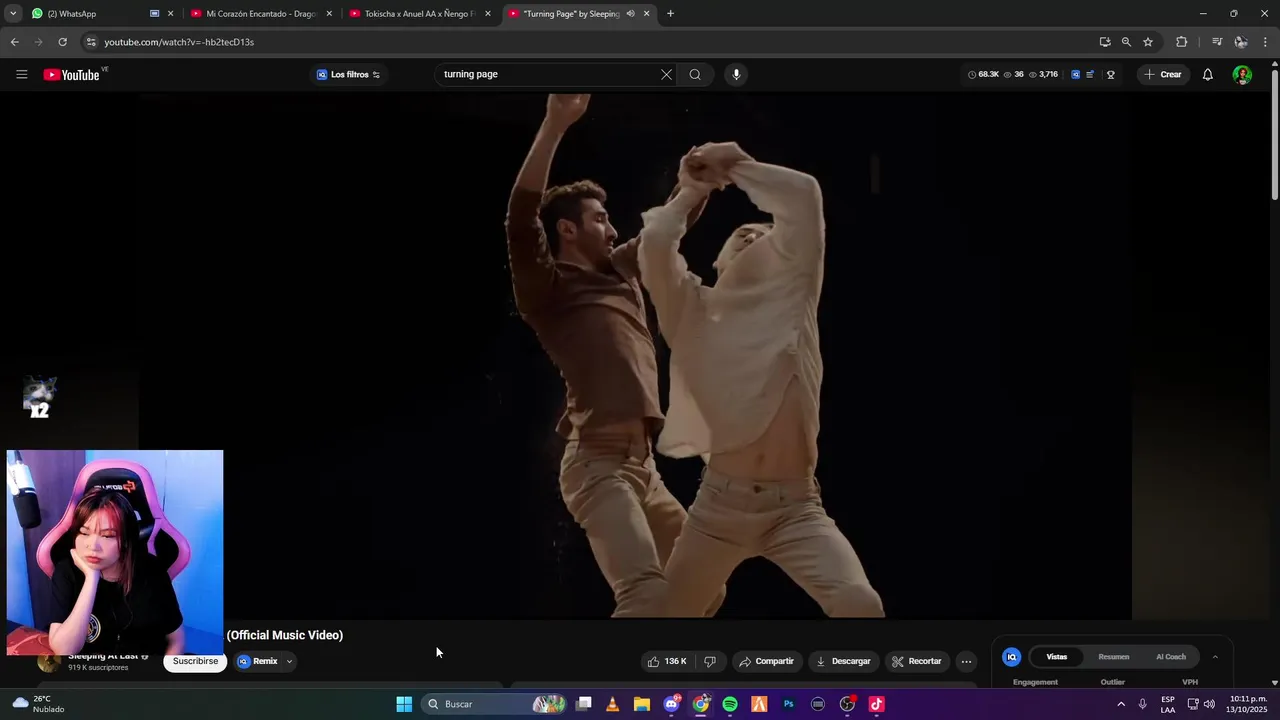Viewport: 1280px width, 720px height.
Task: Click the 68.3K clock stat
Action: (x=984, y=75)
